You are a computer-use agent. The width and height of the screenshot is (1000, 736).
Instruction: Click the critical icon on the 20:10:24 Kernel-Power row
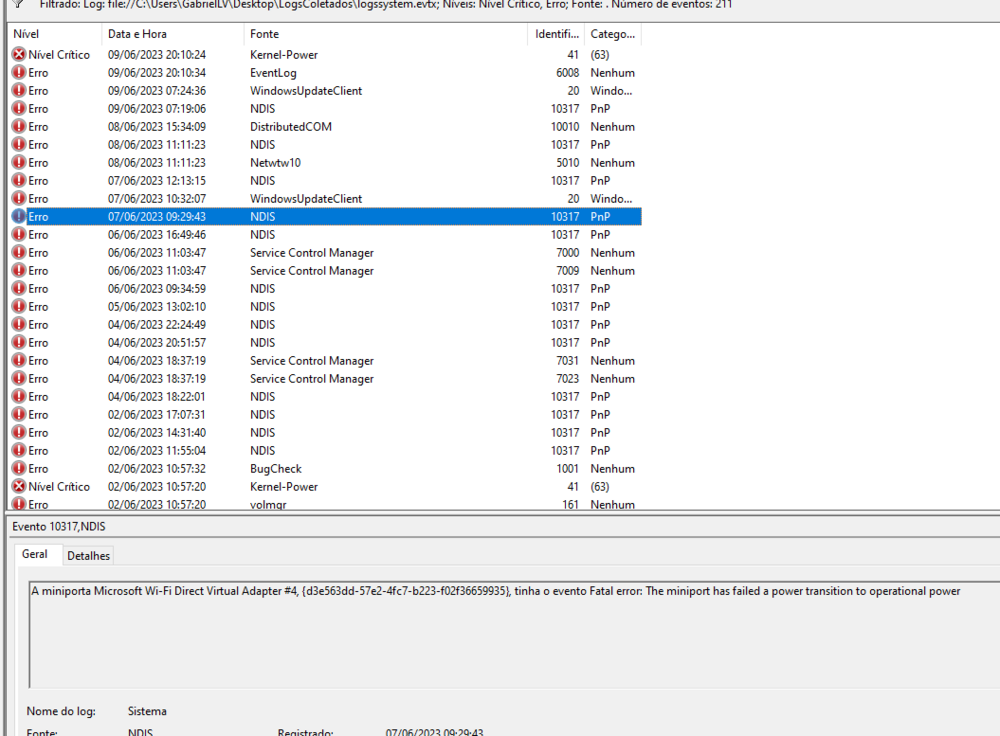19,55
